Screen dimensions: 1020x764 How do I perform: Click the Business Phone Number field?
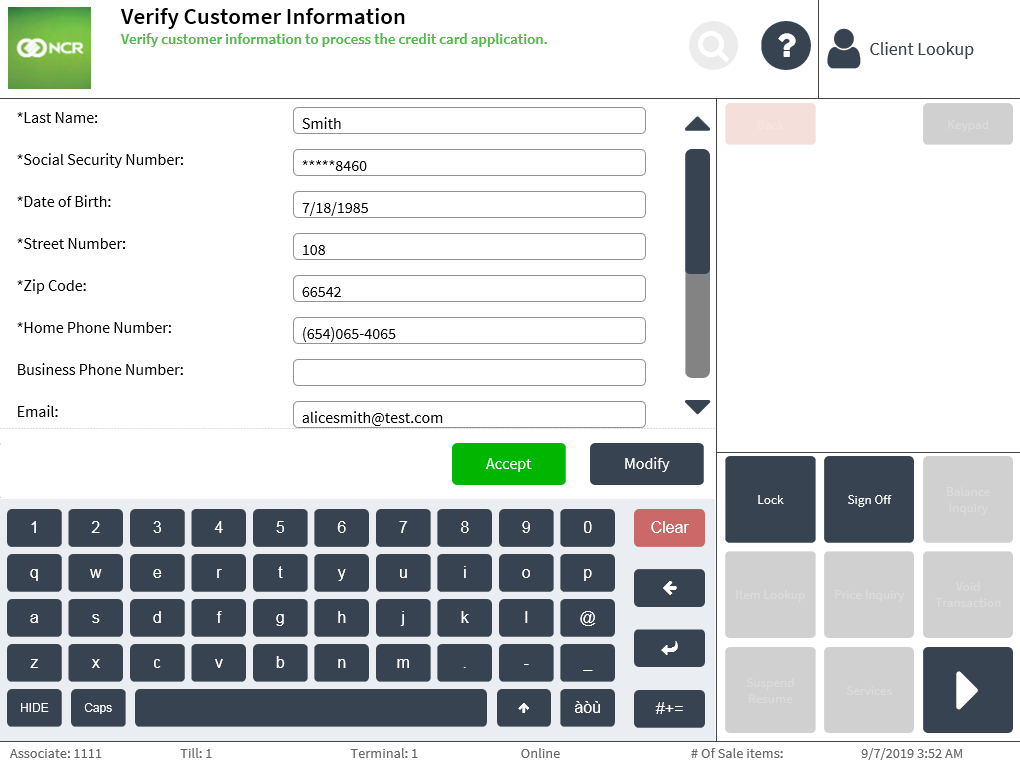tap(469, 372)
